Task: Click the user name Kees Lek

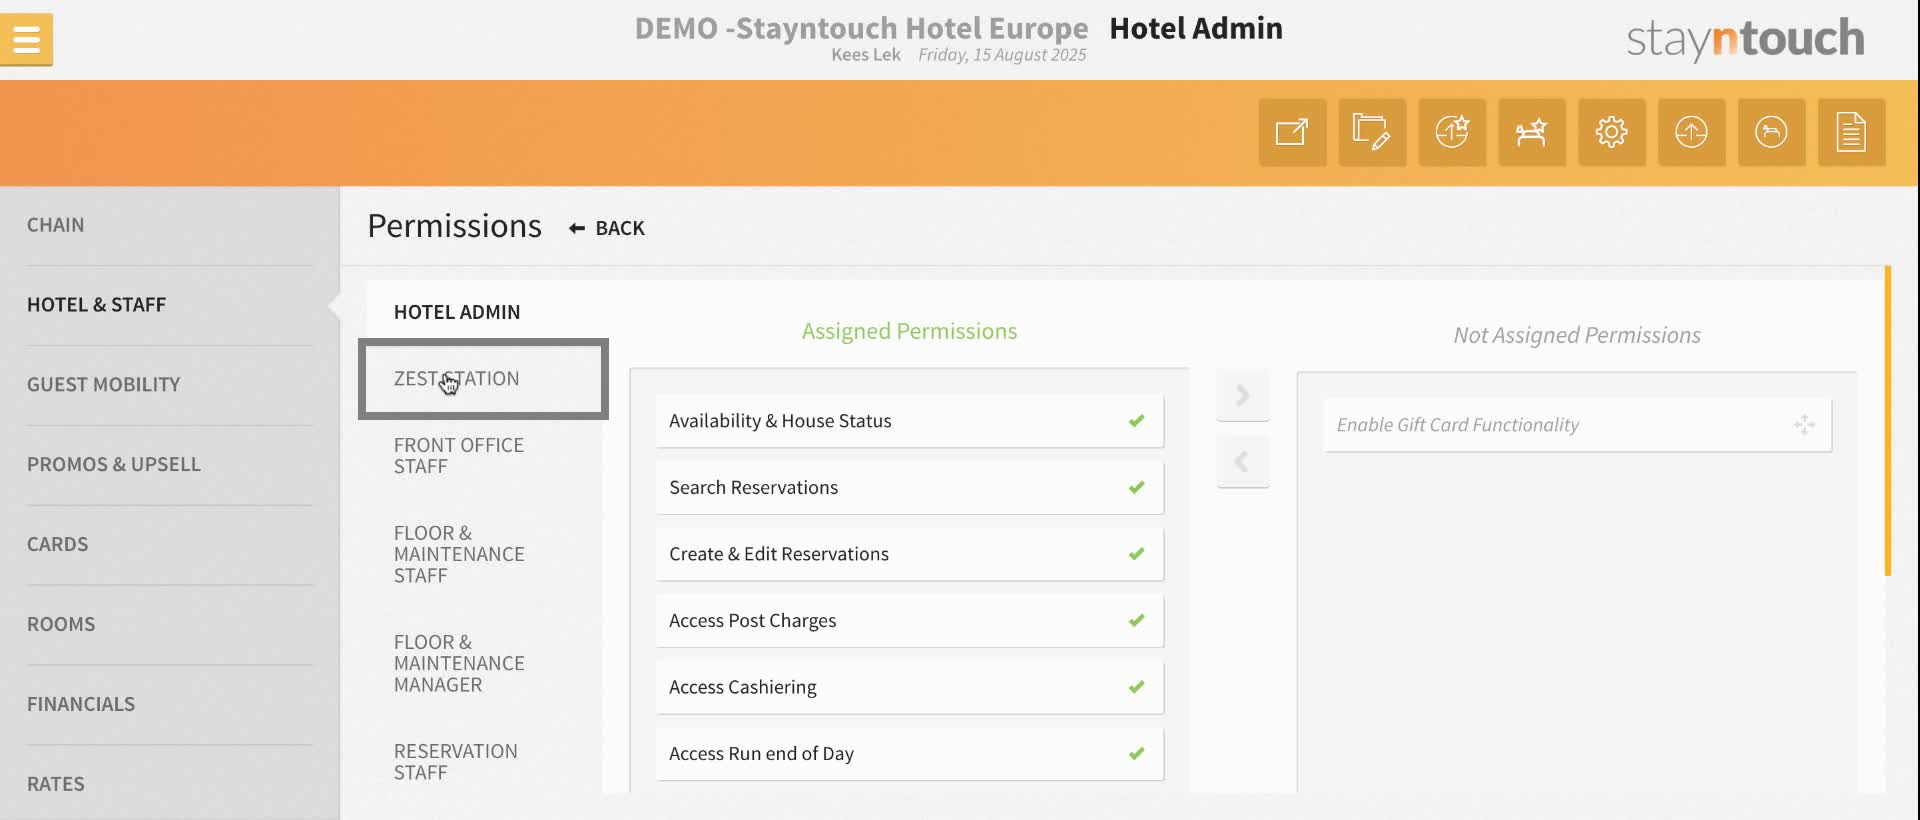Action: point(866,55)
